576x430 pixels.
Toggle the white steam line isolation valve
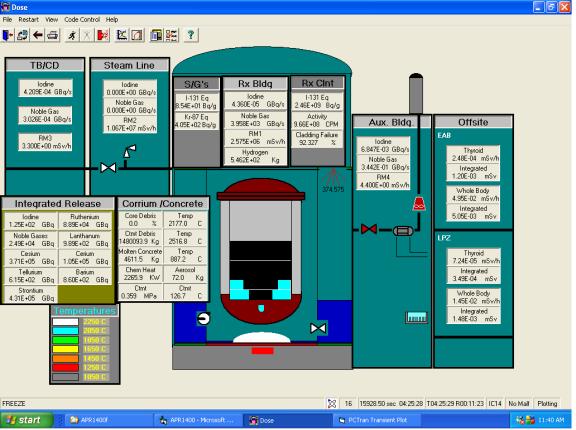point(108,168)
